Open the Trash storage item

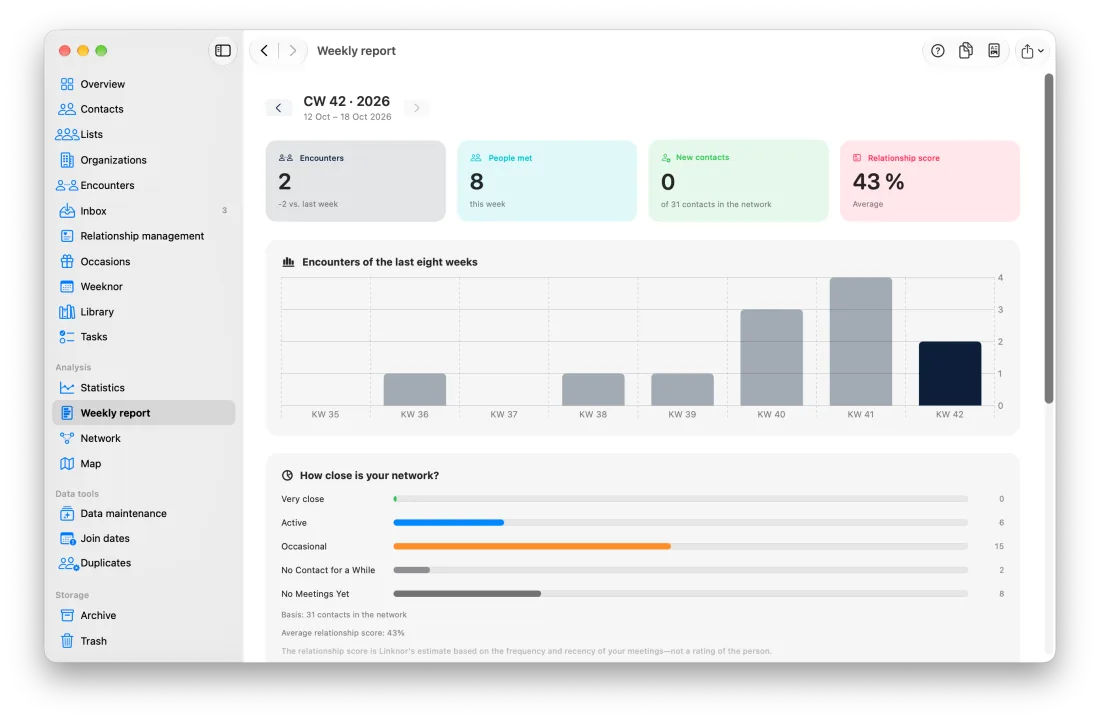pyautogui.click(x=144, y=641)
